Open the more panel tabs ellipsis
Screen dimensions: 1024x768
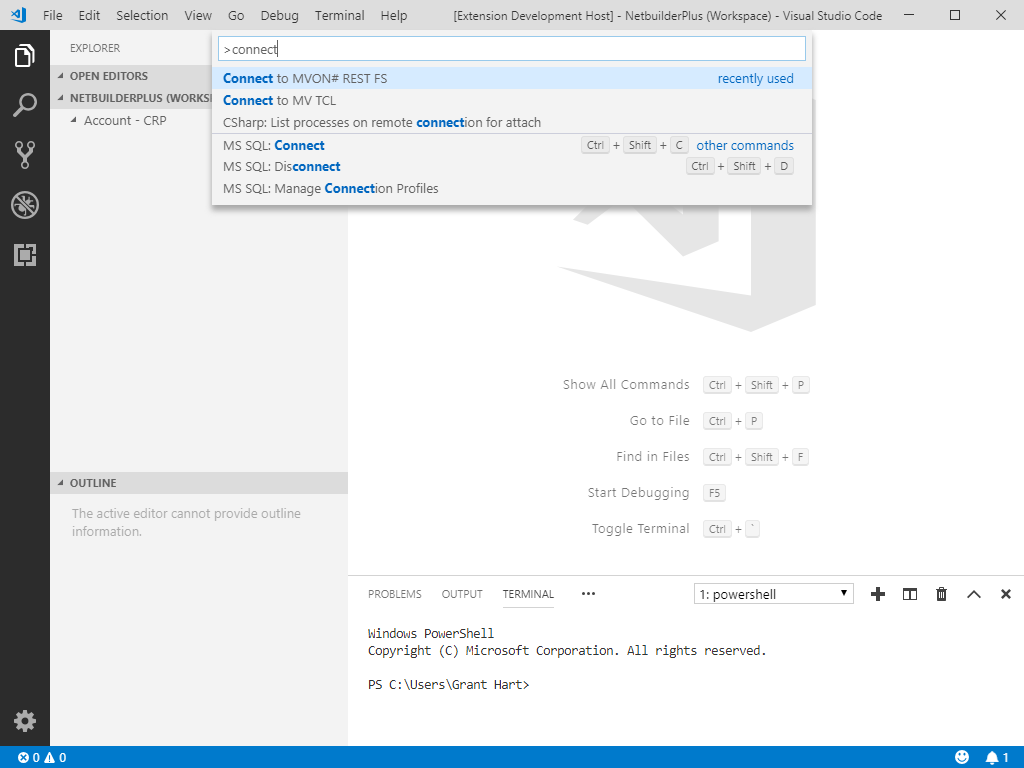click(x=588, y=594)
